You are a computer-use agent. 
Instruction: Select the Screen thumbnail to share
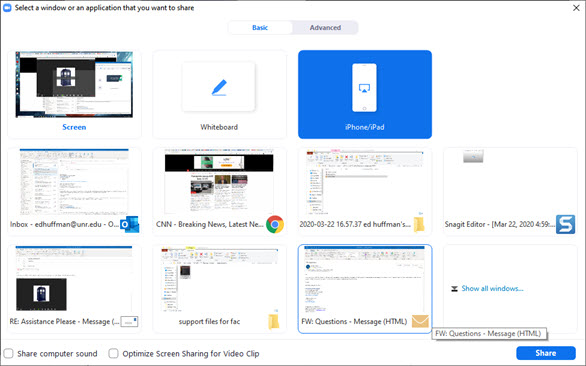[74, 84]
